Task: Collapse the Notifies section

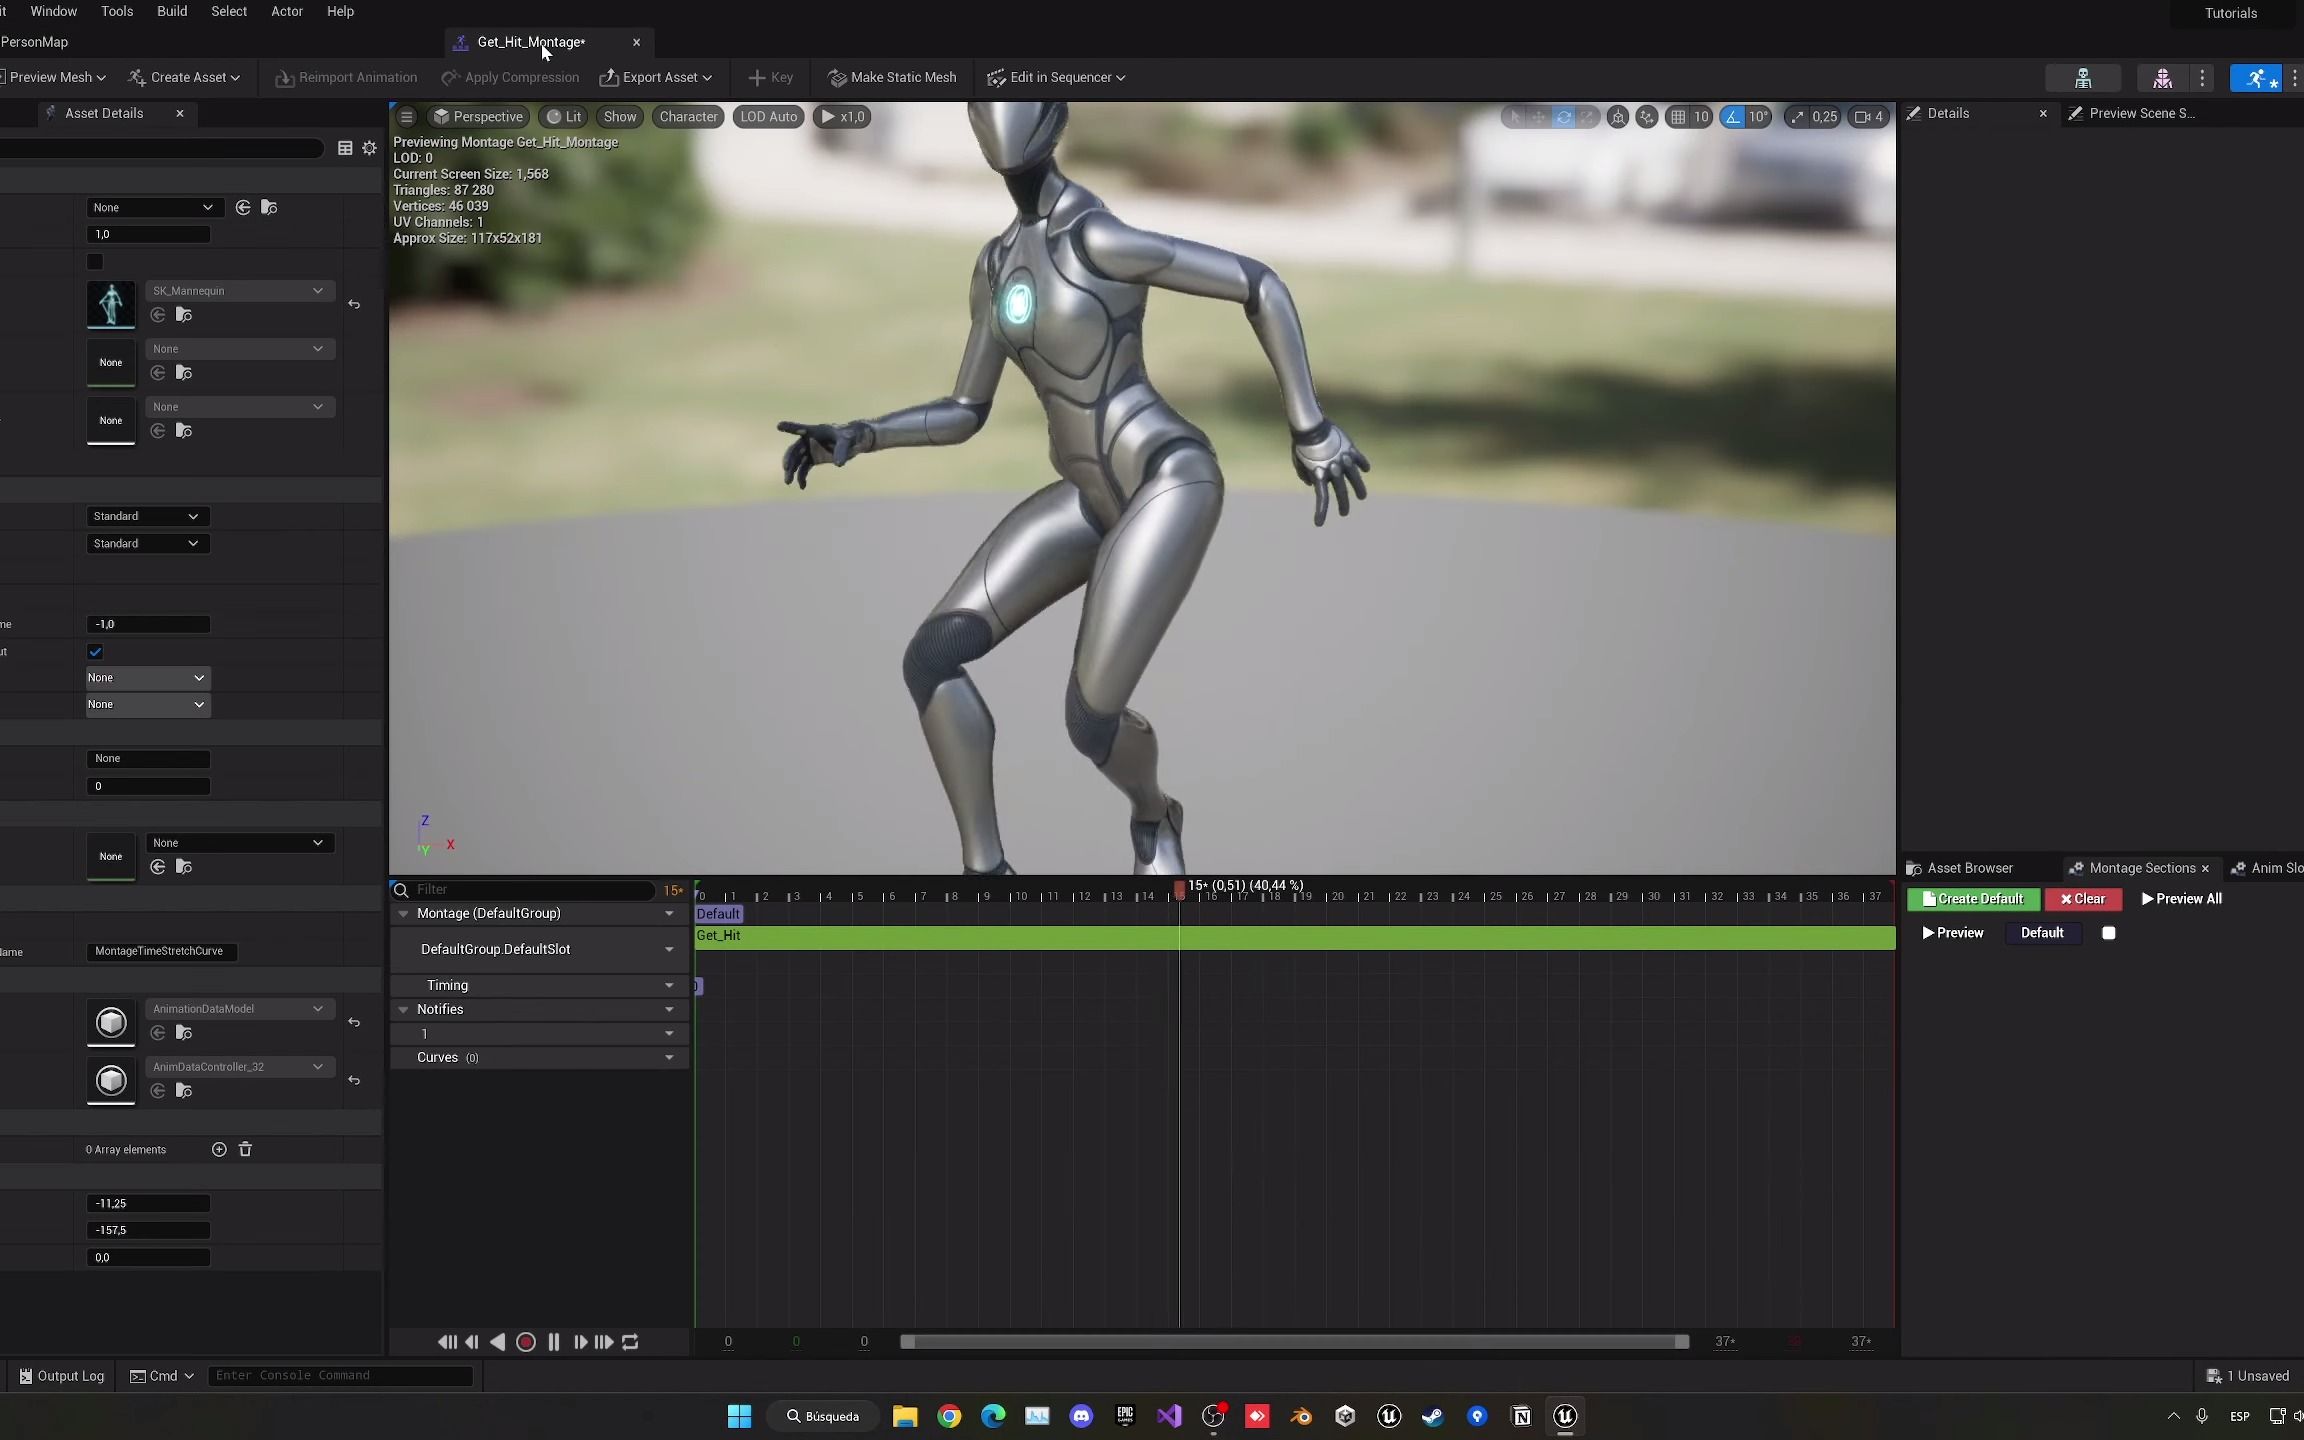Action: (x=403, y=1009)
